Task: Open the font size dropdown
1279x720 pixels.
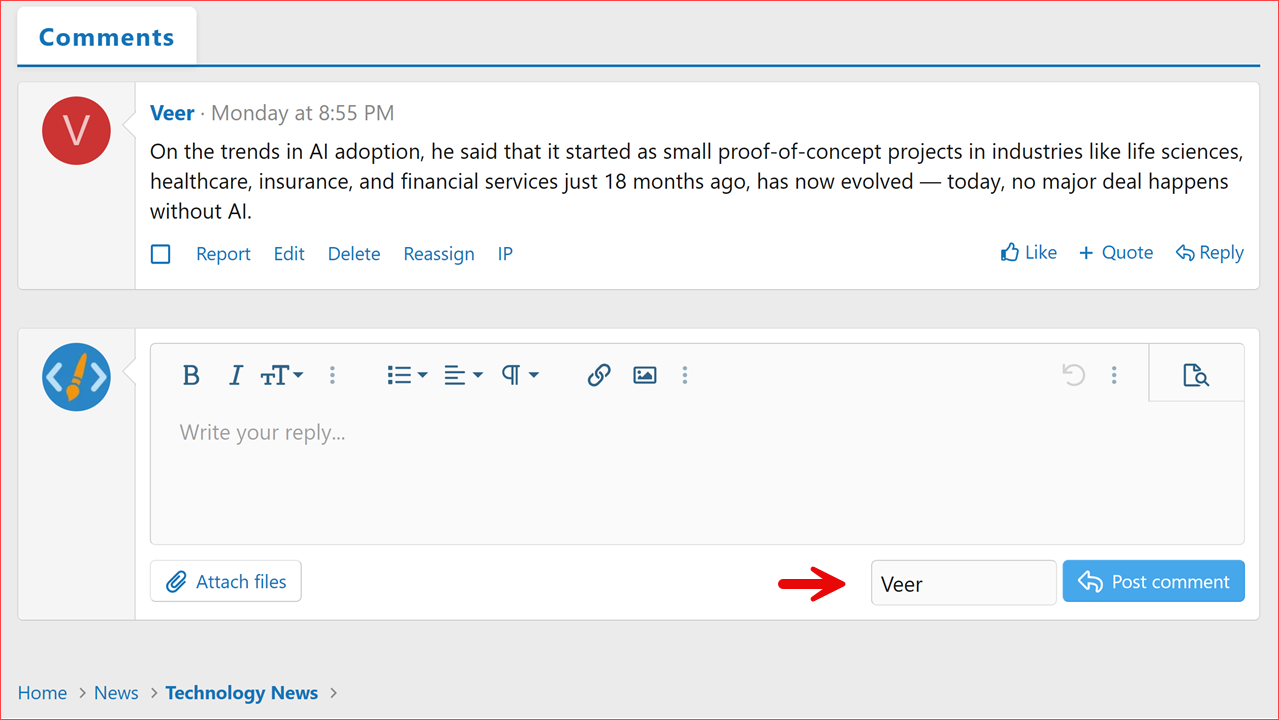Action: [x=281, y=375]
